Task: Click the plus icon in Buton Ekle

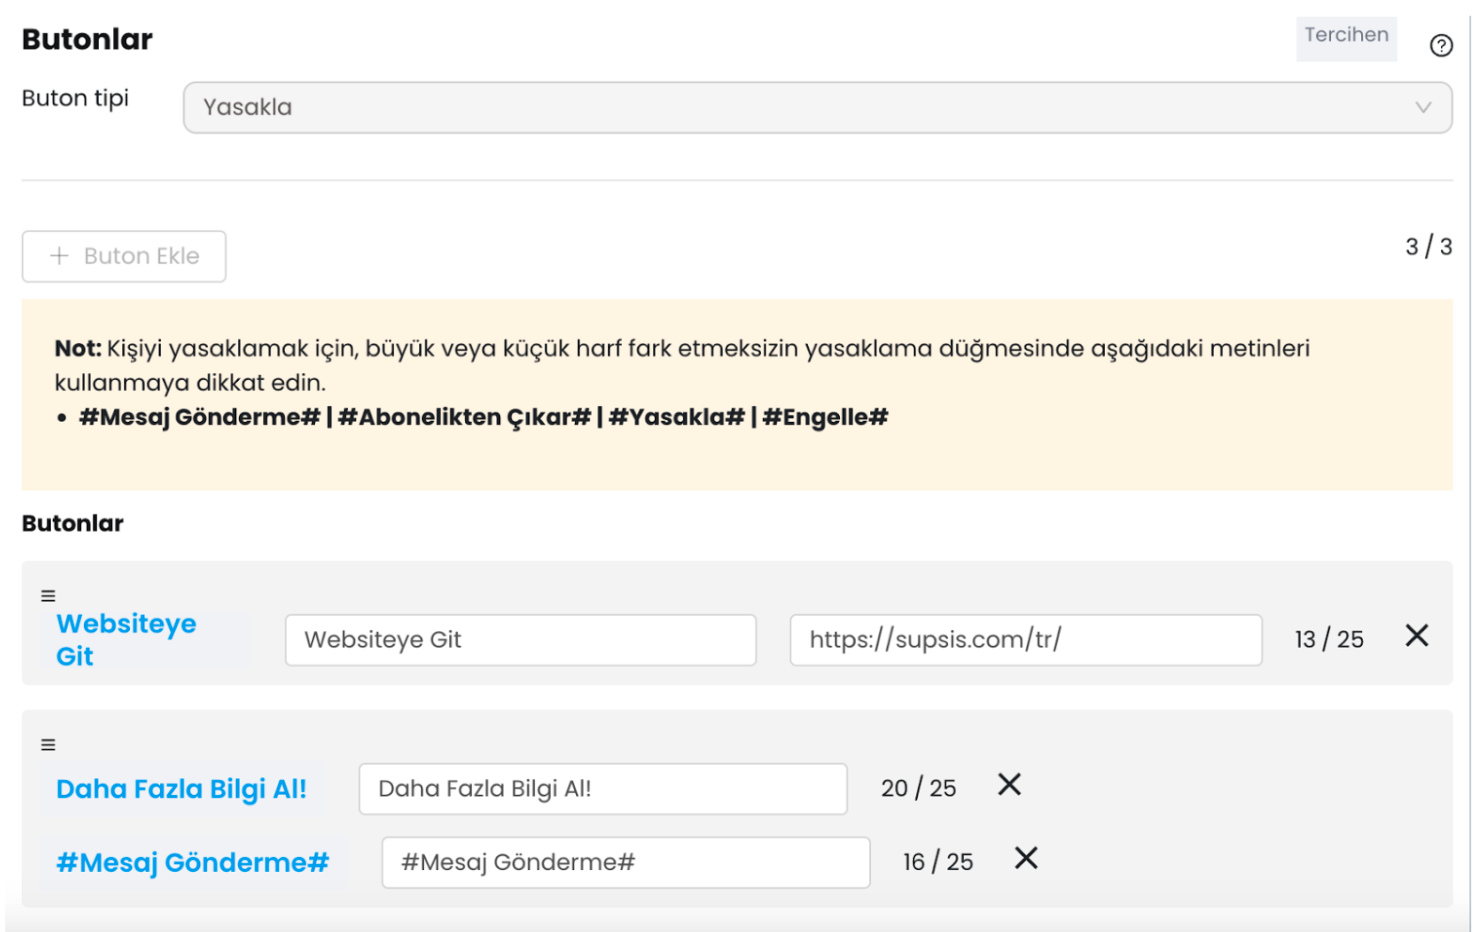Action: 60,256
